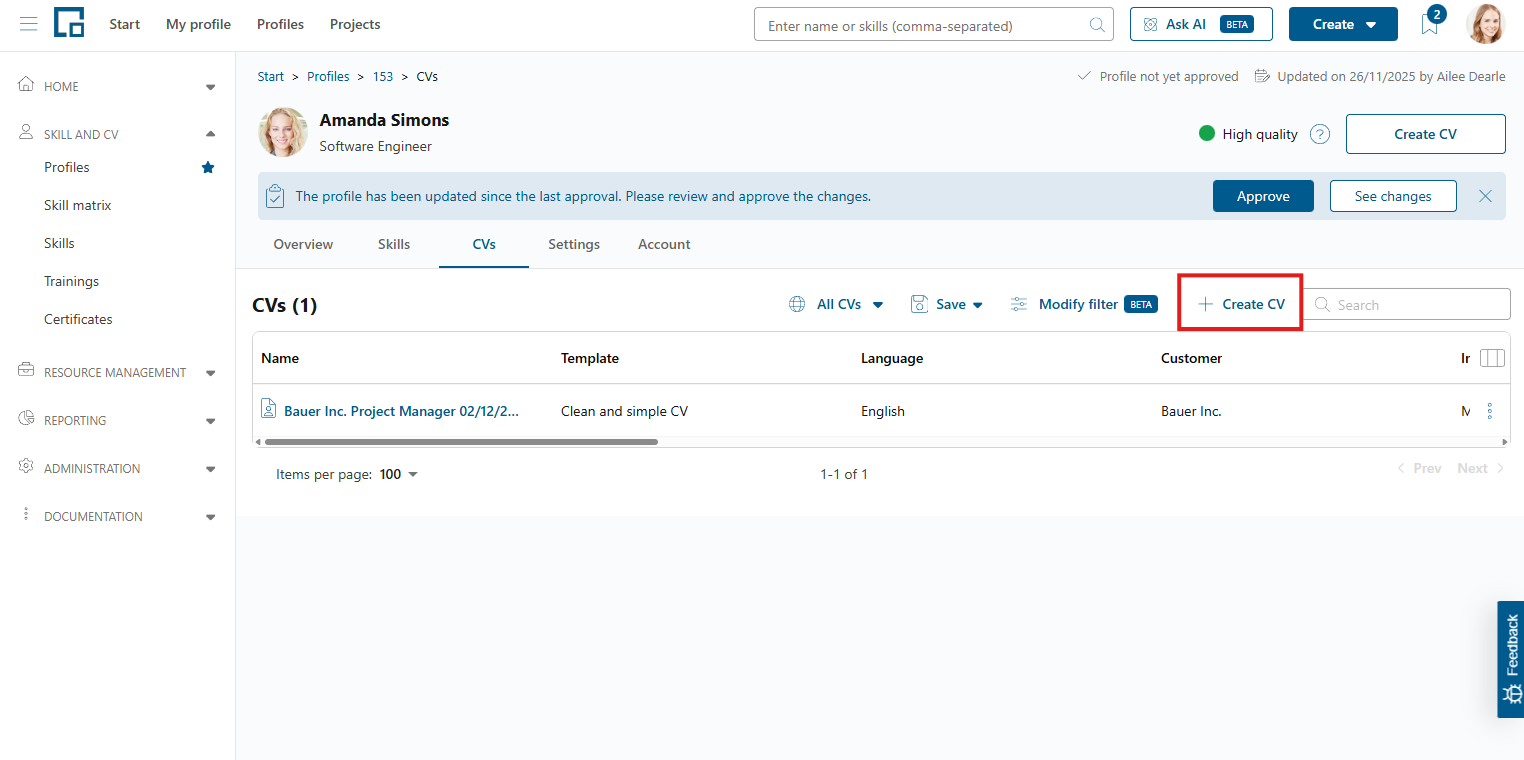Open the blue Create dropdown in the top bar
Viewport: 1524px width, 760px height.
click(x=1343, y=24)
